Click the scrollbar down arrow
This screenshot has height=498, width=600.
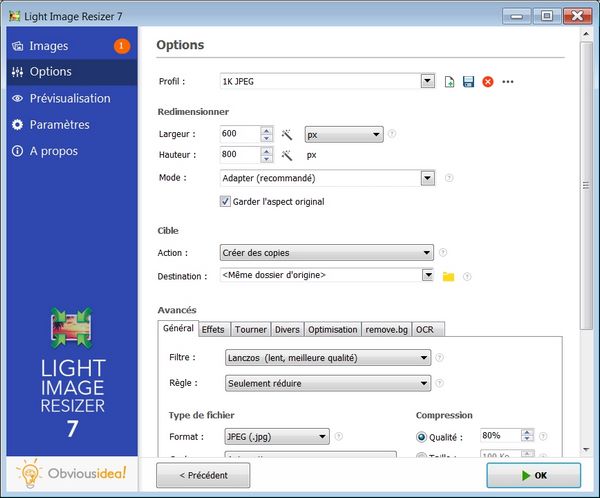pyautogui.click(x=586, y=450)
